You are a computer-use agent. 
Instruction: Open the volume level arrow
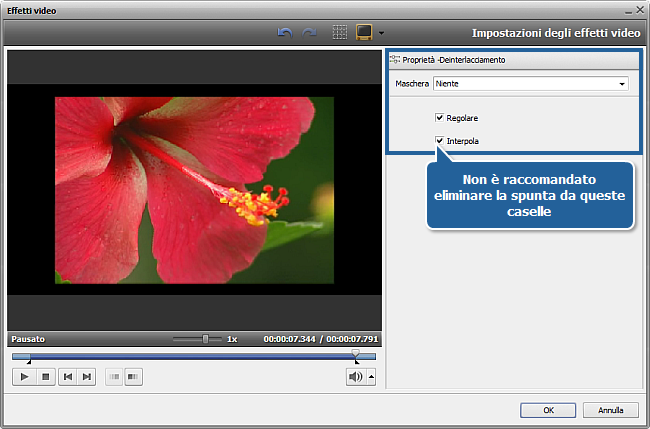372,377
